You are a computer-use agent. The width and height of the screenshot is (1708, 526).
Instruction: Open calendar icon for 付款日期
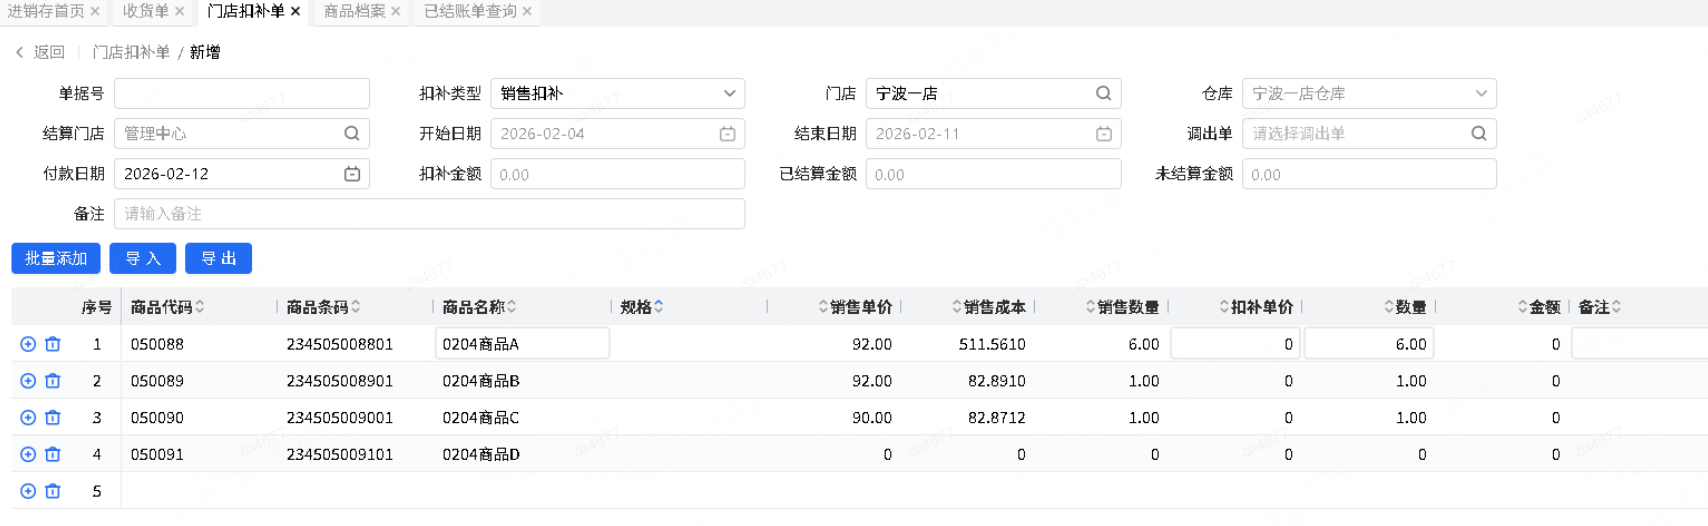coord(352,174)
